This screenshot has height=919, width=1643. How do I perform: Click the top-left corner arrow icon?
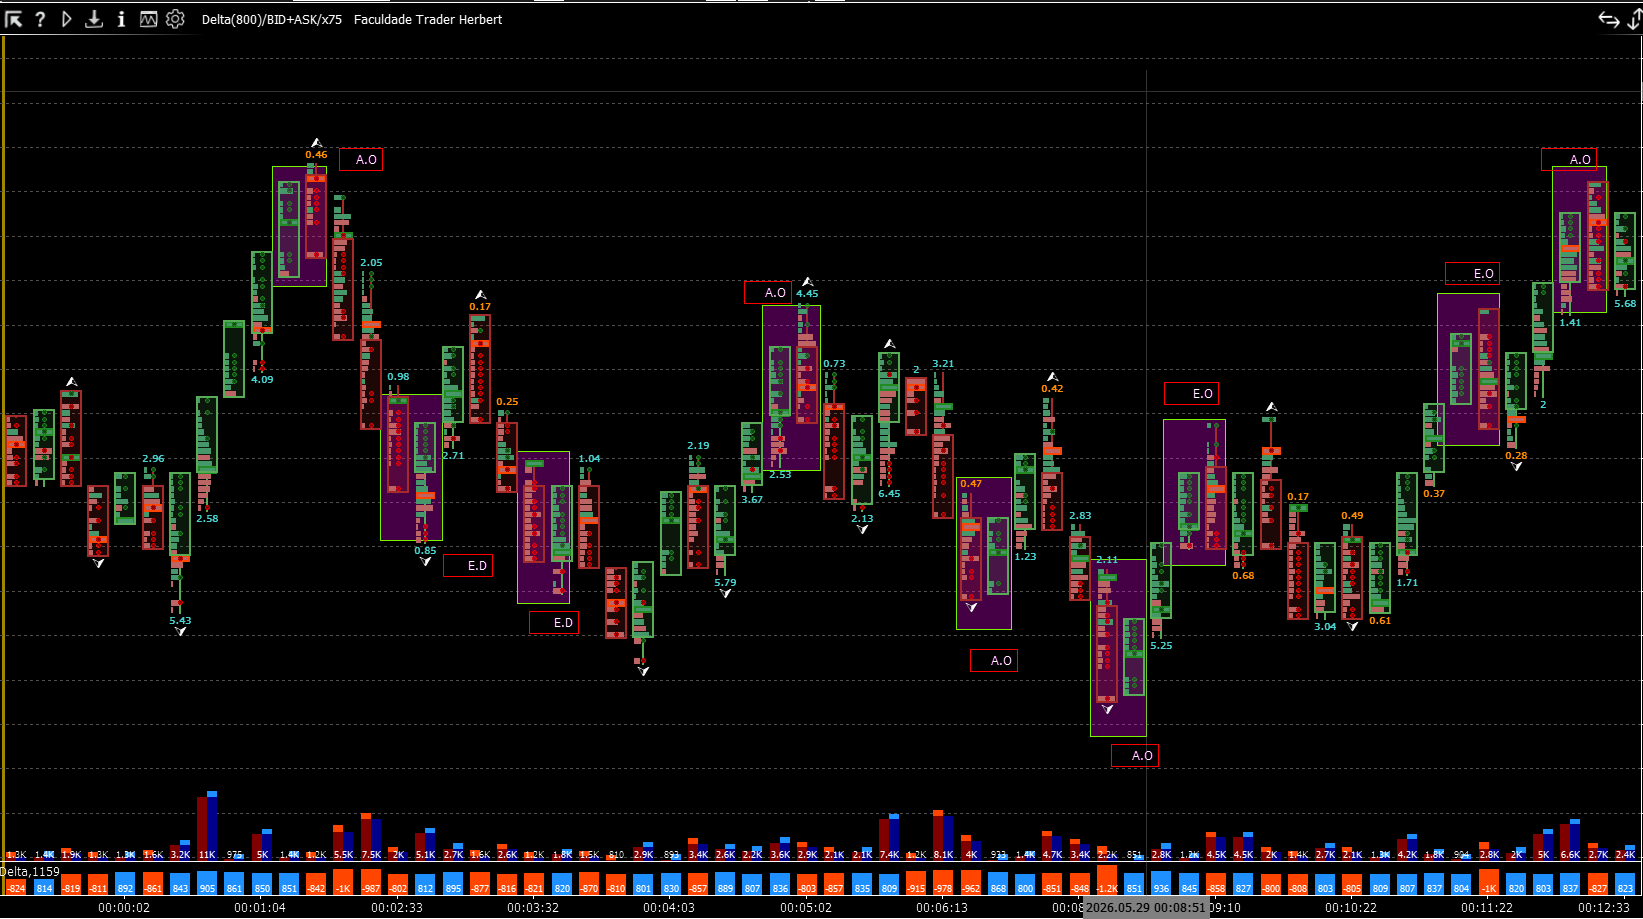[14, 19]
